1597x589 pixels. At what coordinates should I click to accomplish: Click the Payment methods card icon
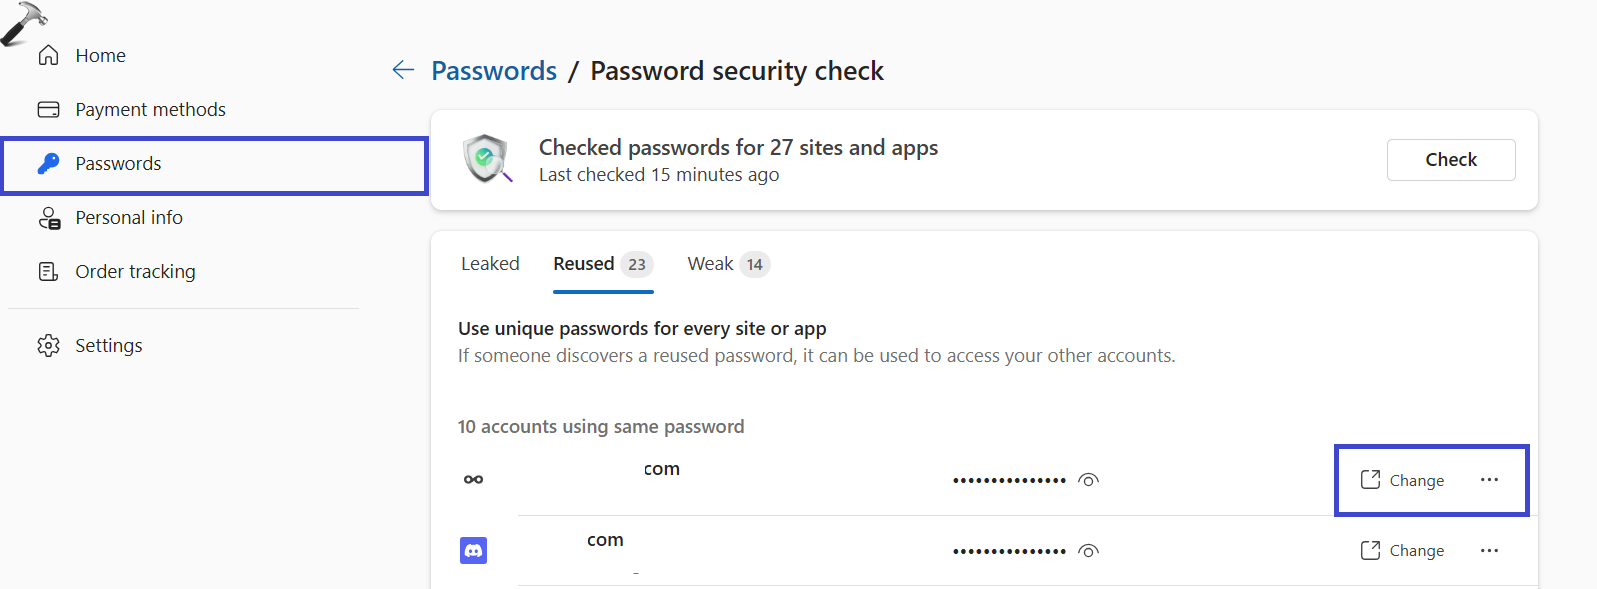coord(48,110)
